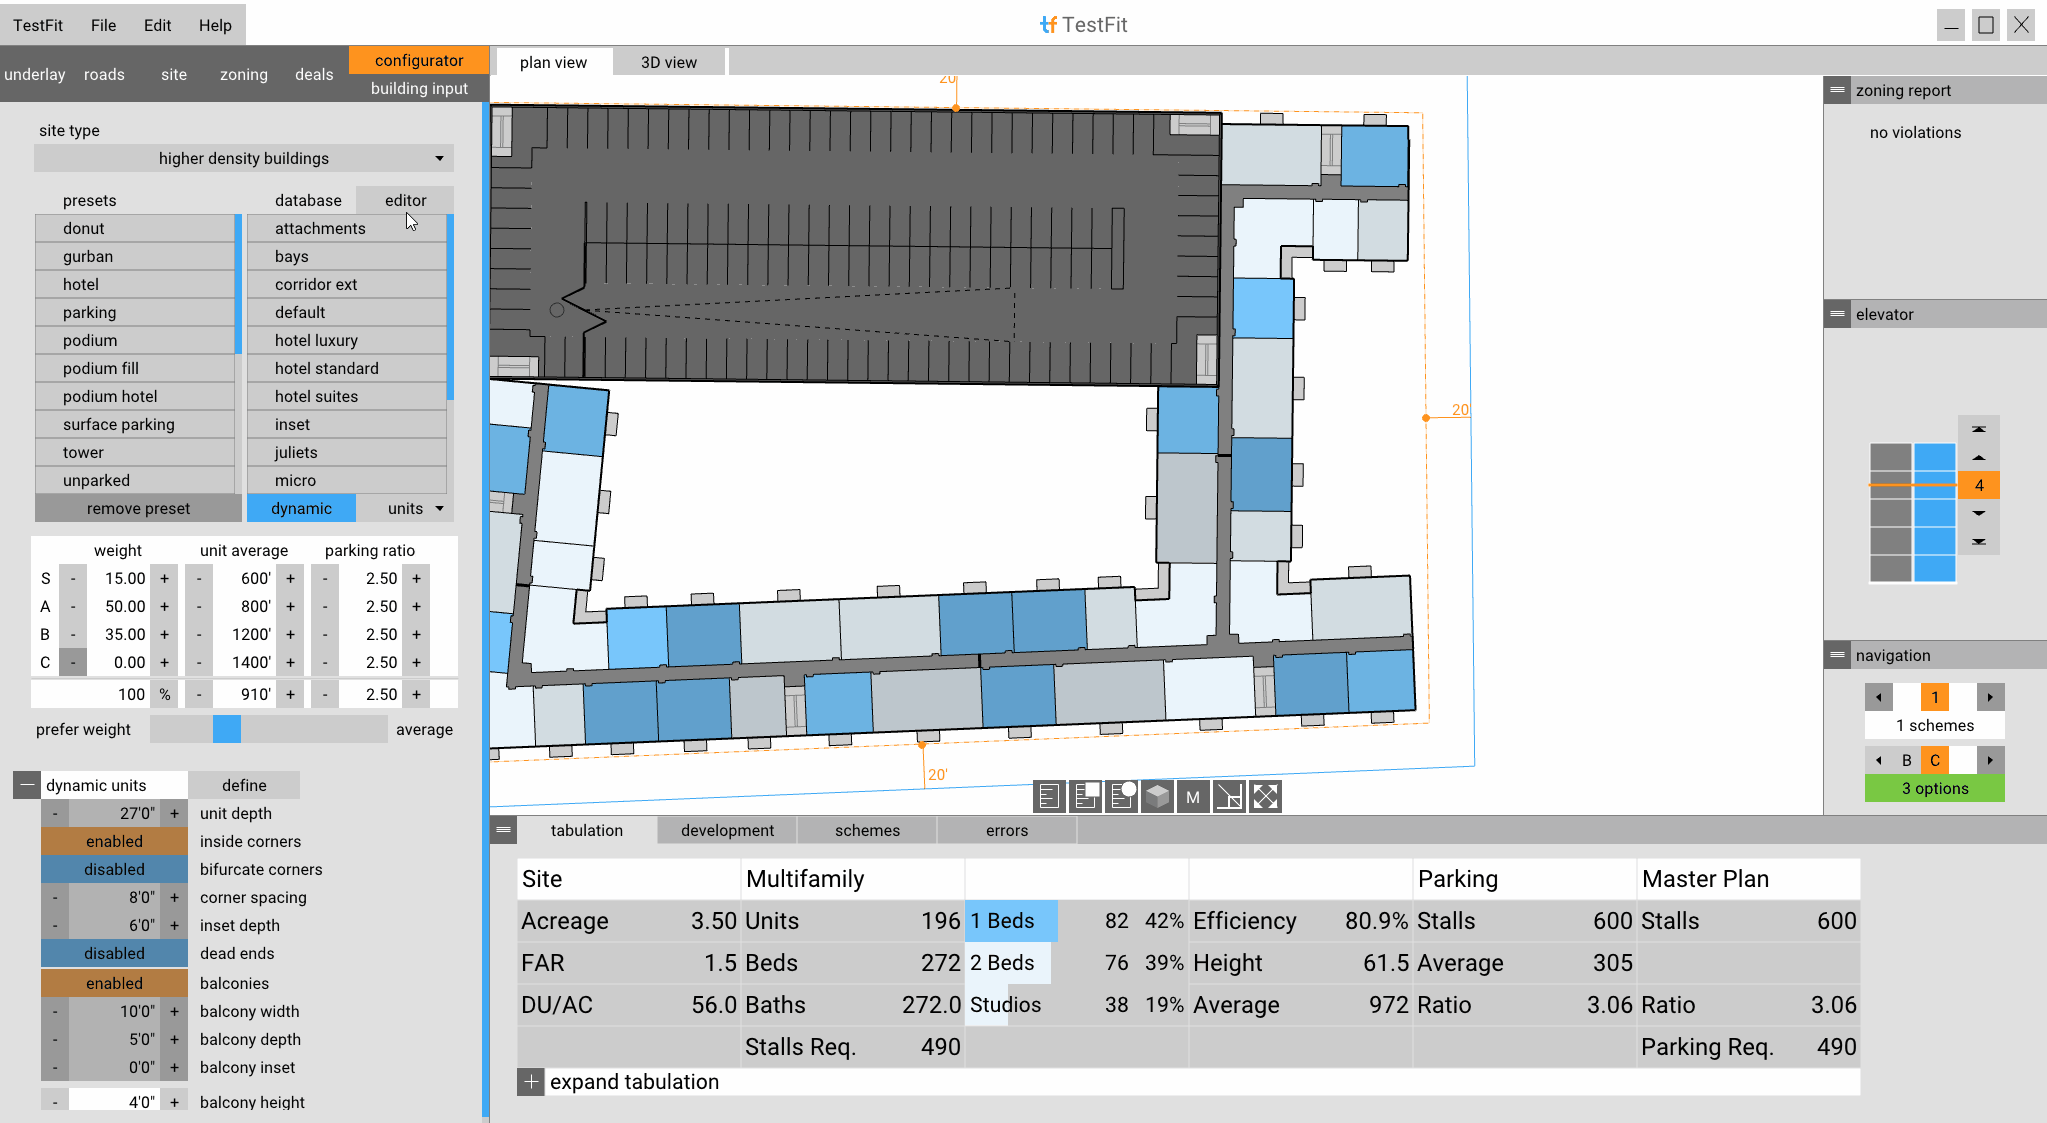Toggle bifurcate corners disabled setting
Viewport: 2047px width, 1123px height.
click(x=114, y=869)
